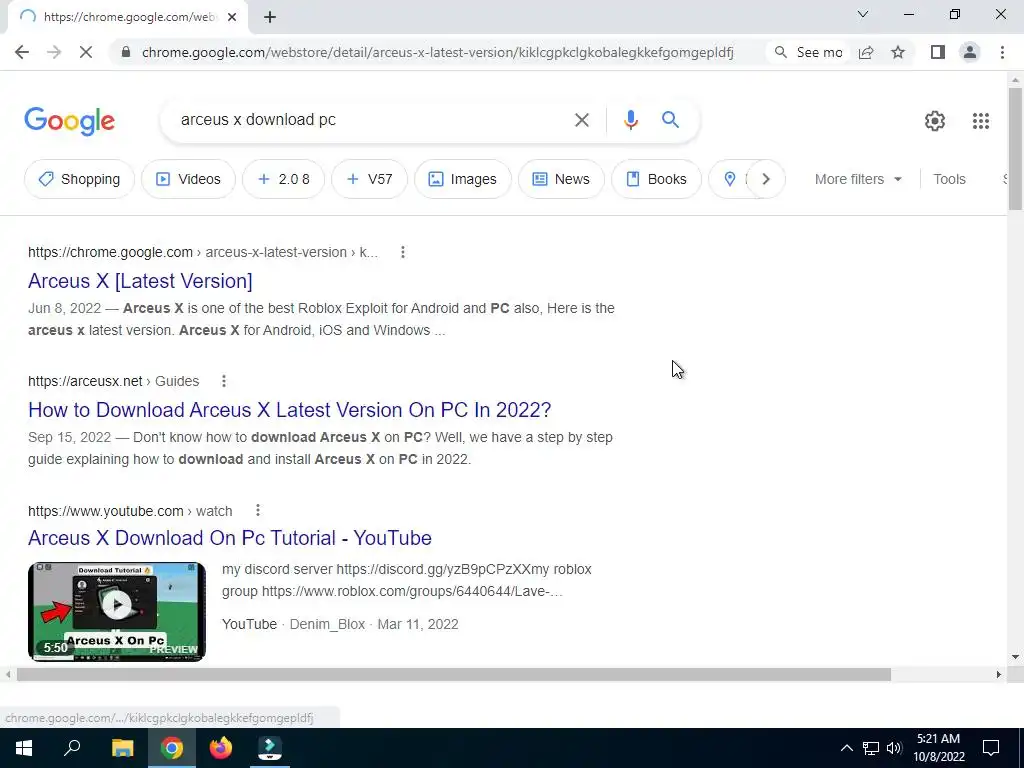This screenshot has height=768, width=1024.
Task: Click the horizontal scrollbar thumb
Action: [x=454, y=675]
